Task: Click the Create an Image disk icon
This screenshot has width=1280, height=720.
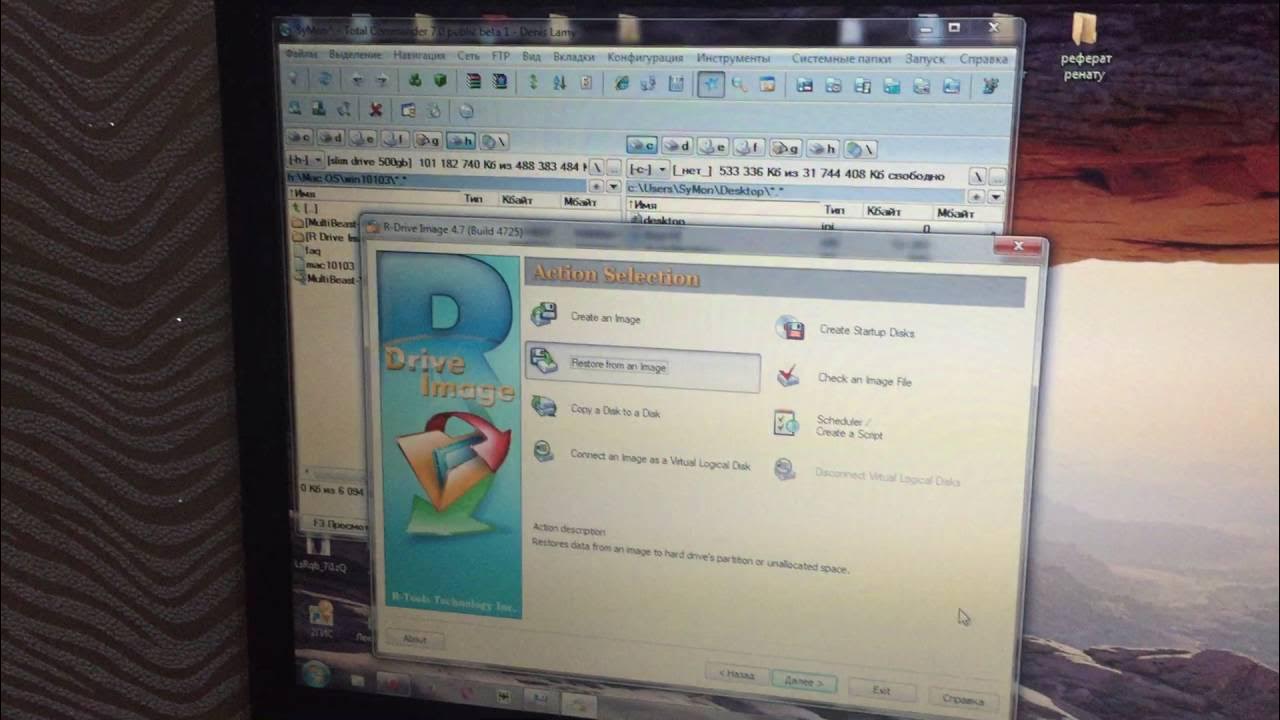Action: (x=544, y=314)
